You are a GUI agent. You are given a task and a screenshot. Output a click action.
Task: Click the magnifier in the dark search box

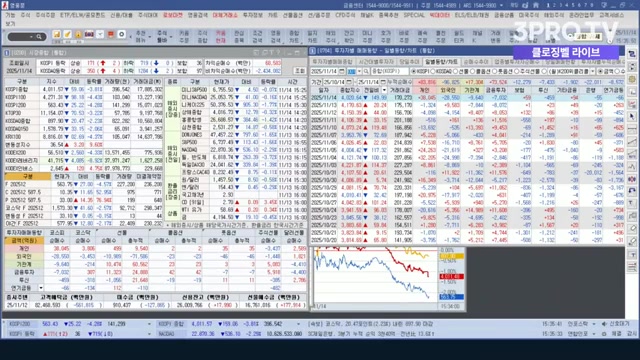point(39,37)
